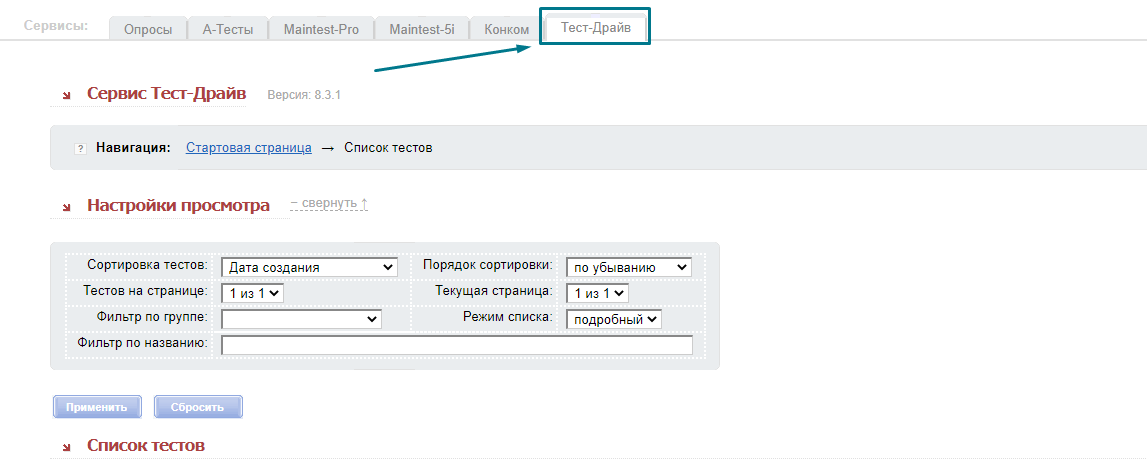Click the Настройки просмотра heading
1147x476 pixels.
click(x=178, y=205)
